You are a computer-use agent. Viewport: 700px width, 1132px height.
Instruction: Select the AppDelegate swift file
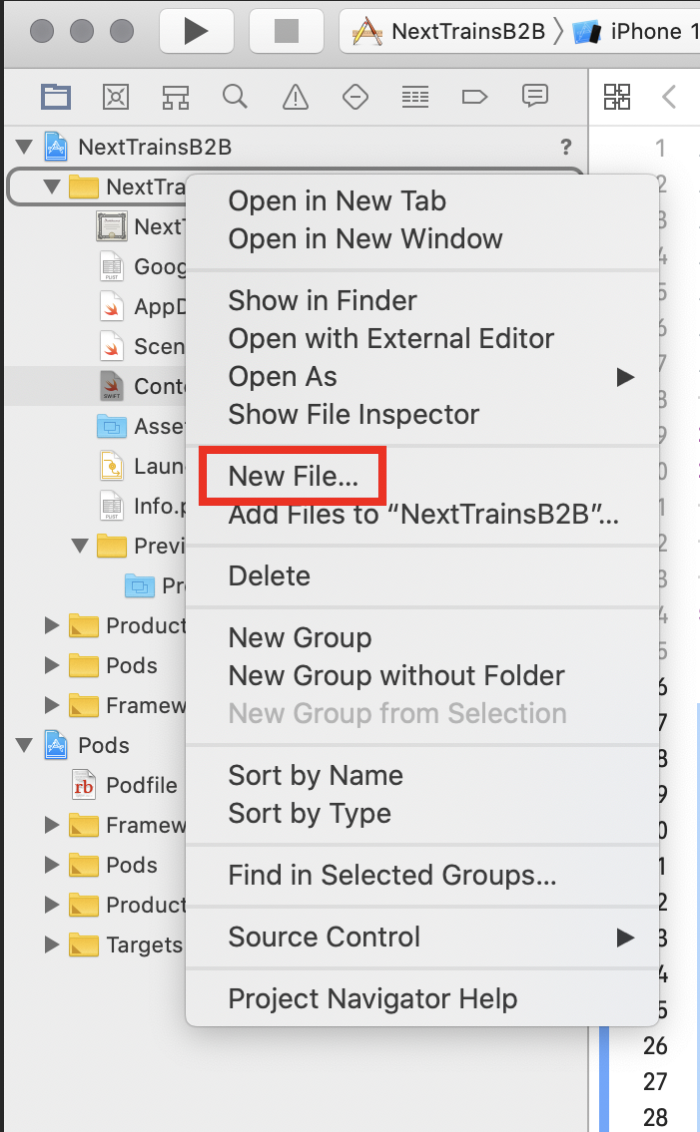tap(143, 307)
